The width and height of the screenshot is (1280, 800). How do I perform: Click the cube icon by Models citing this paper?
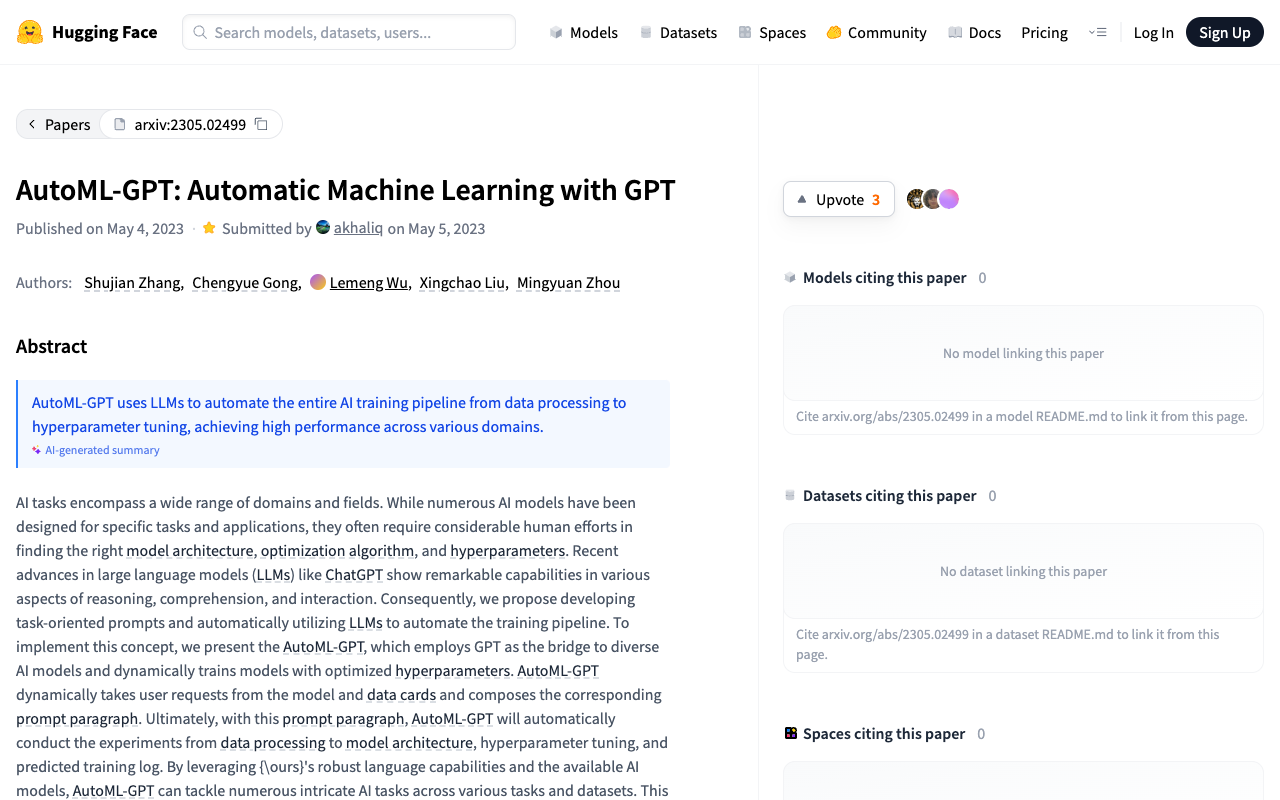790,277
